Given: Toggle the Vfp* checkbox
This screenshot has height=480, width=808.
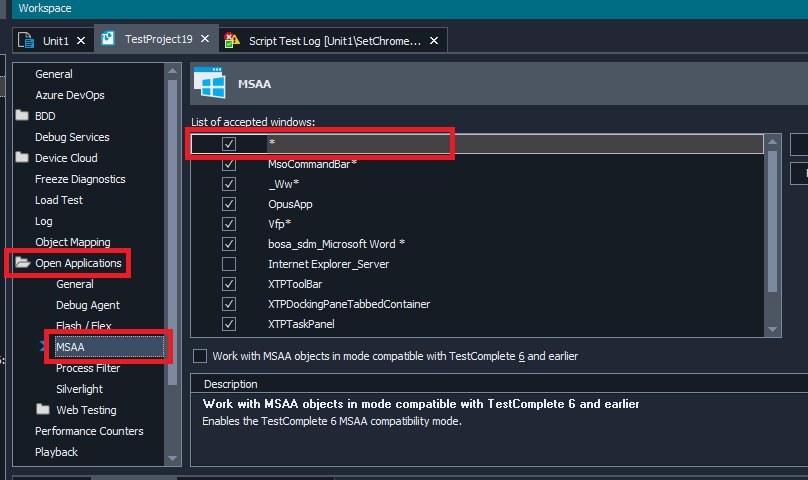Looking at the screenshot, I should (229, 224).
